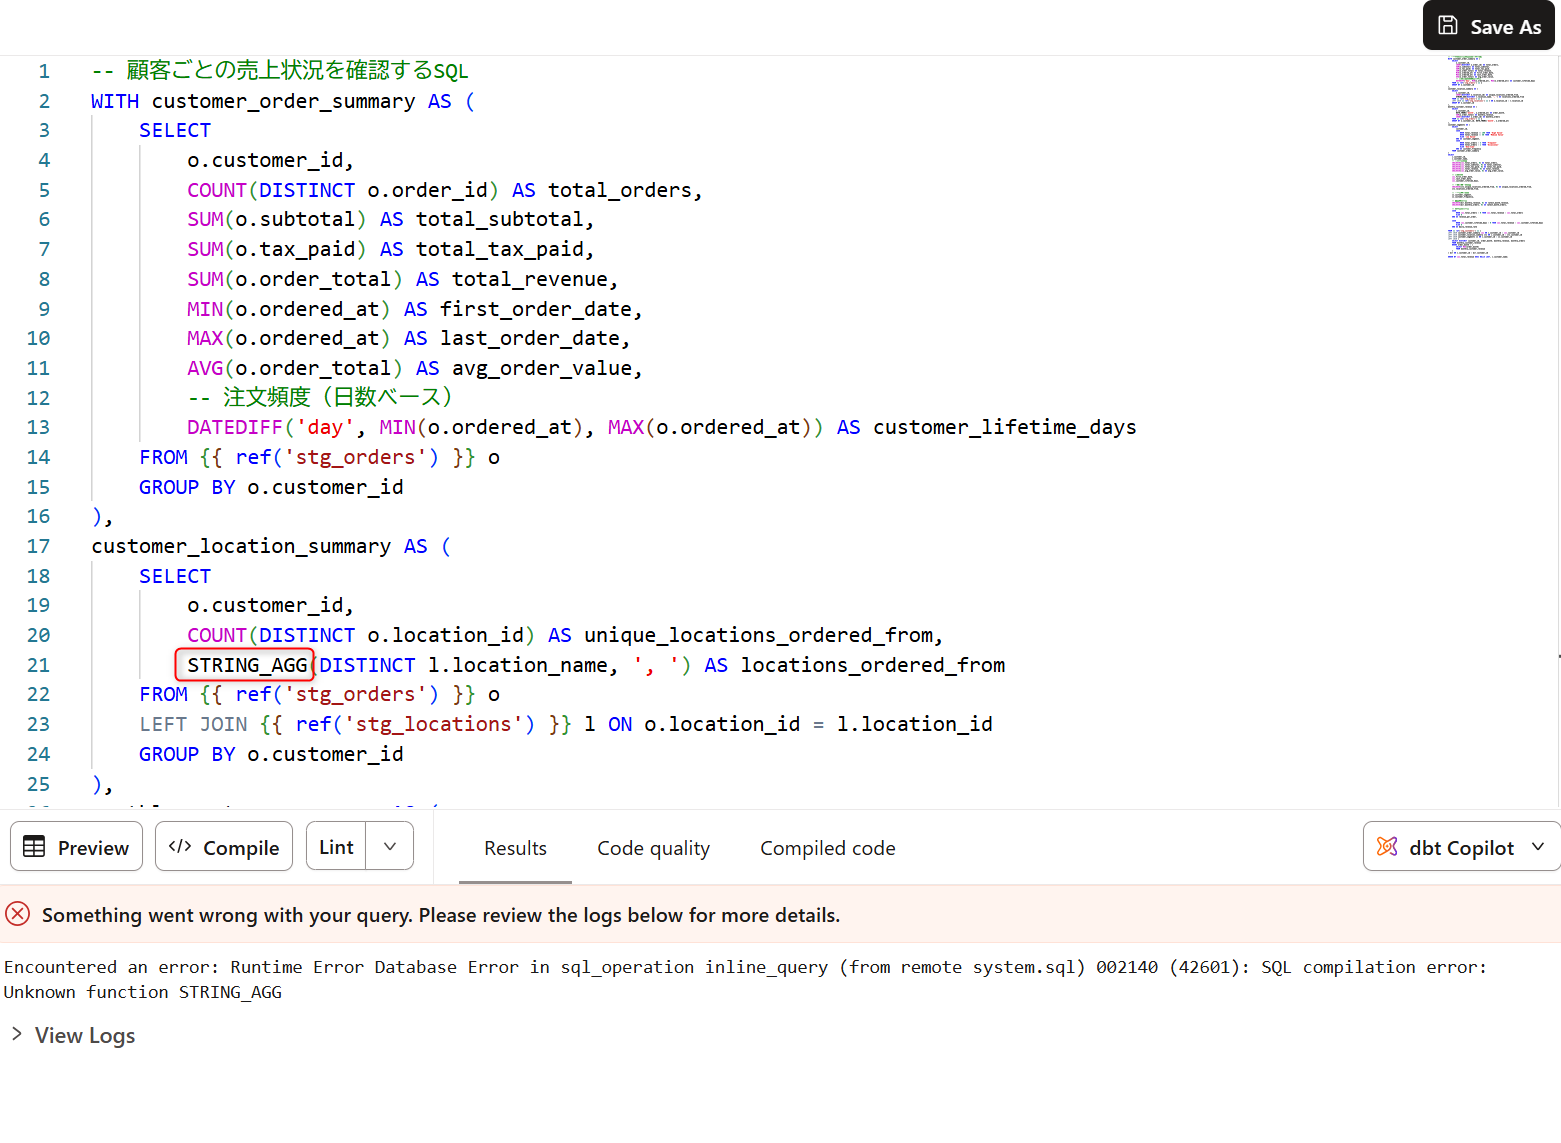Click 'customer_lifetime_days' alias on line 13
1561x1143 pixels.
(1004, 427)
